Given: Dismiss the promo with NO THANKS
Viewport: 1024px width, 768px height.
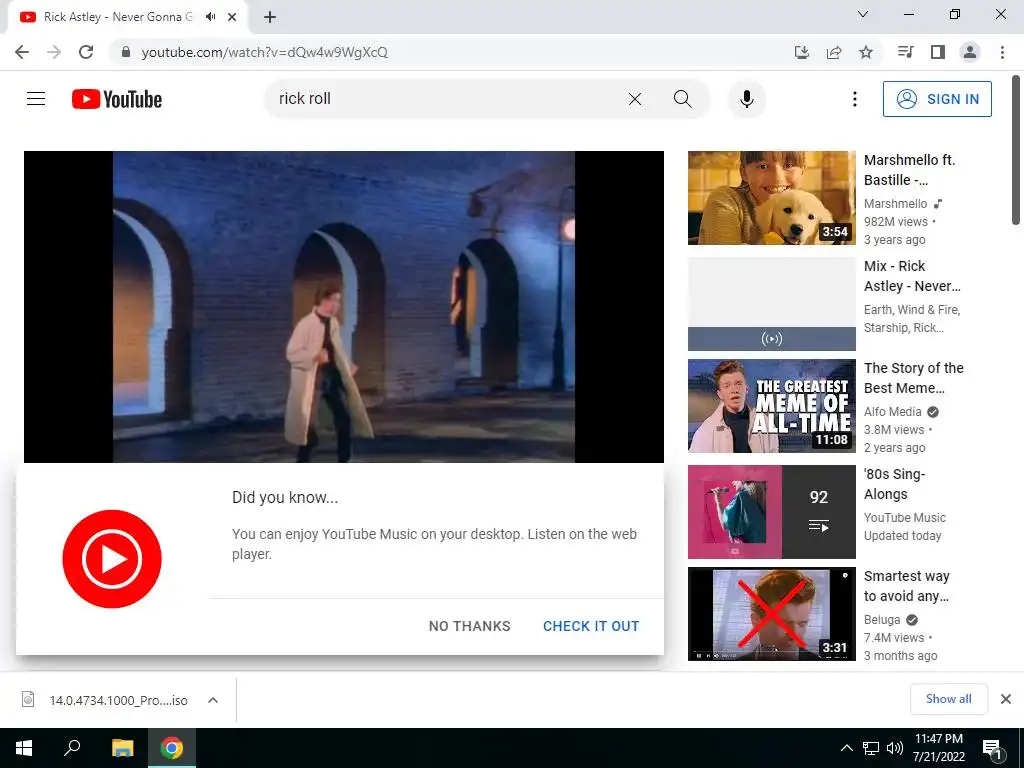Looking at the screenshot, I should 470,626.
